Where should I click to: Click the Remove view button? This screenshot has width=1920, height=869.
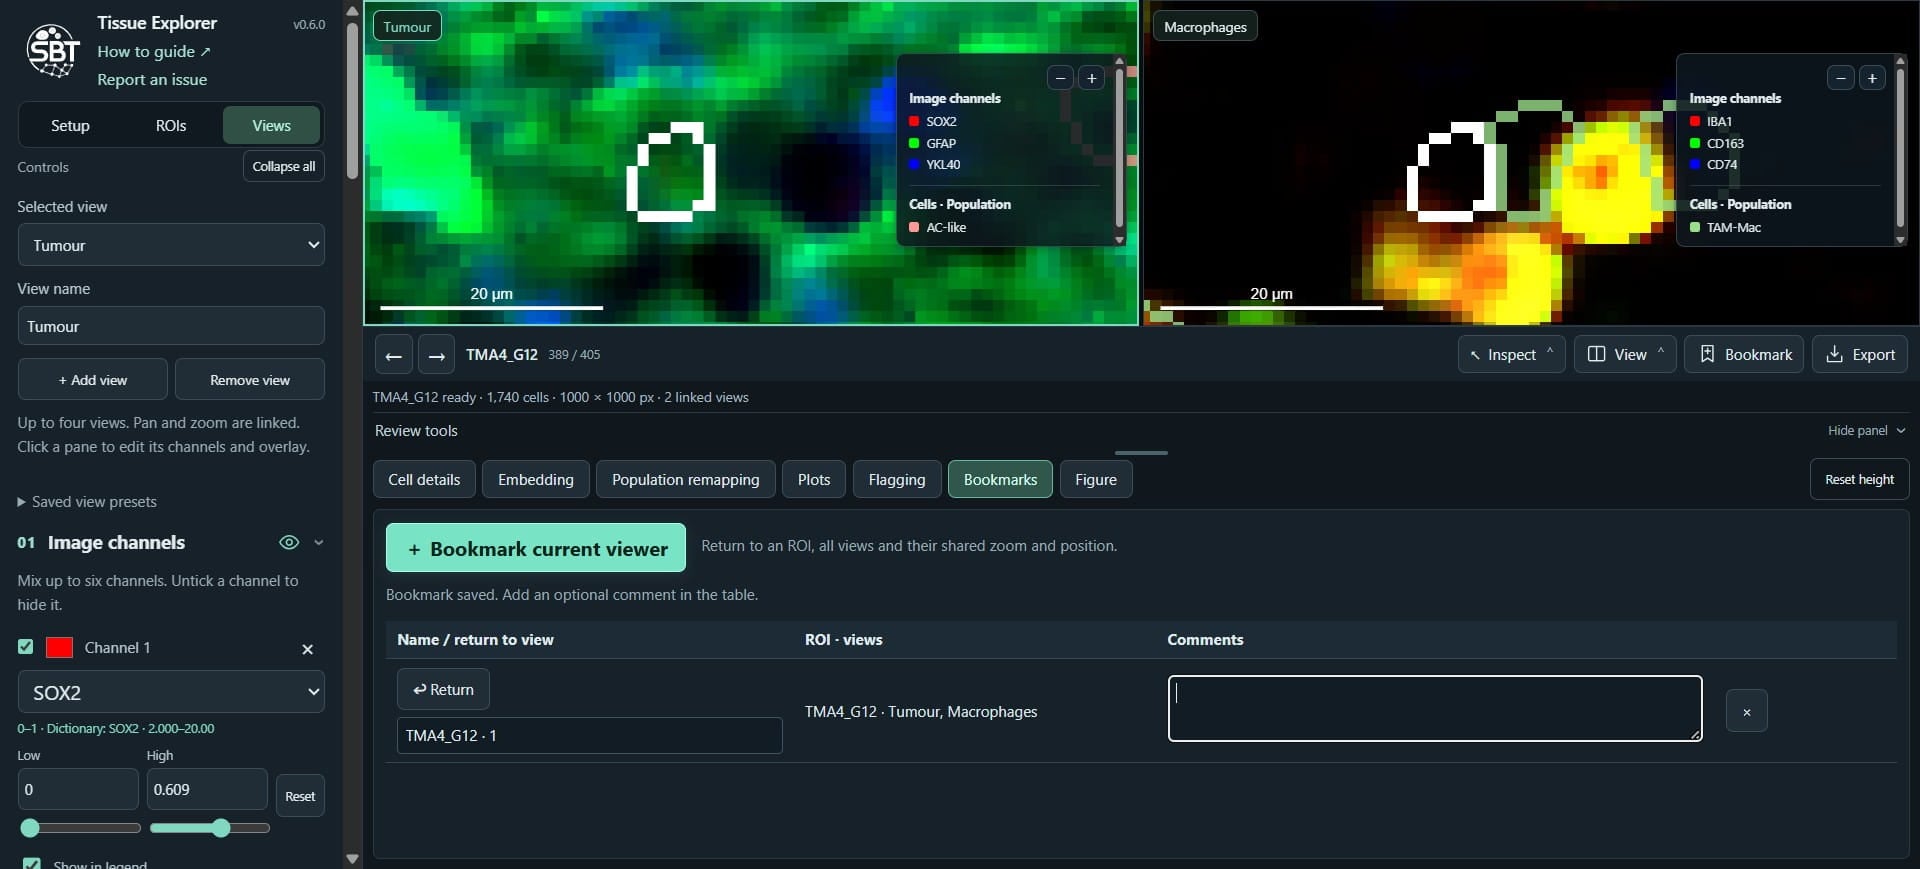(x=250, y=380)
